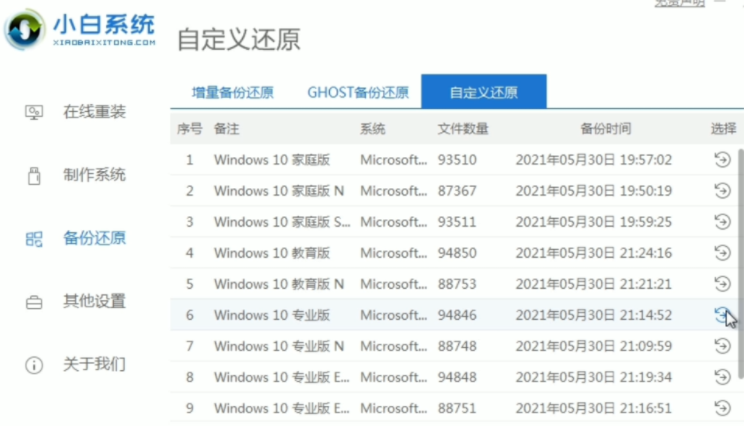
Task: Click backup time 2021年05月30日 19:59:25
Action: 594,222
